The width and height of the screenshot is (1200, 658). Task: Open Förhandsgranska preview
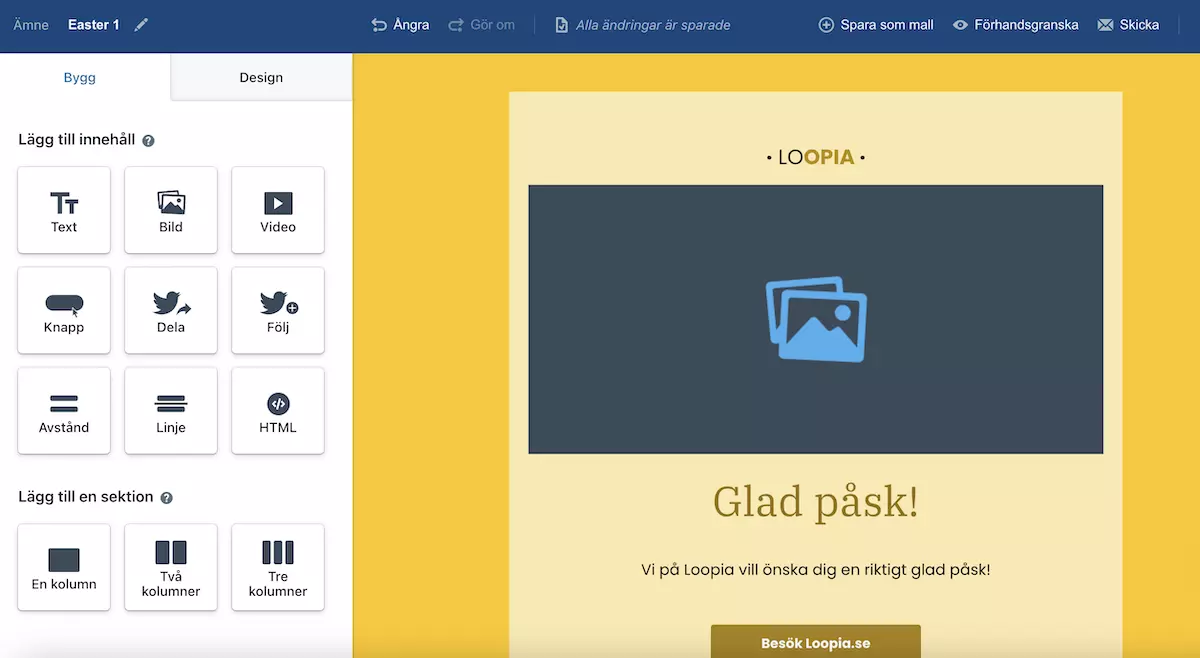click(x=1016, y=25)
